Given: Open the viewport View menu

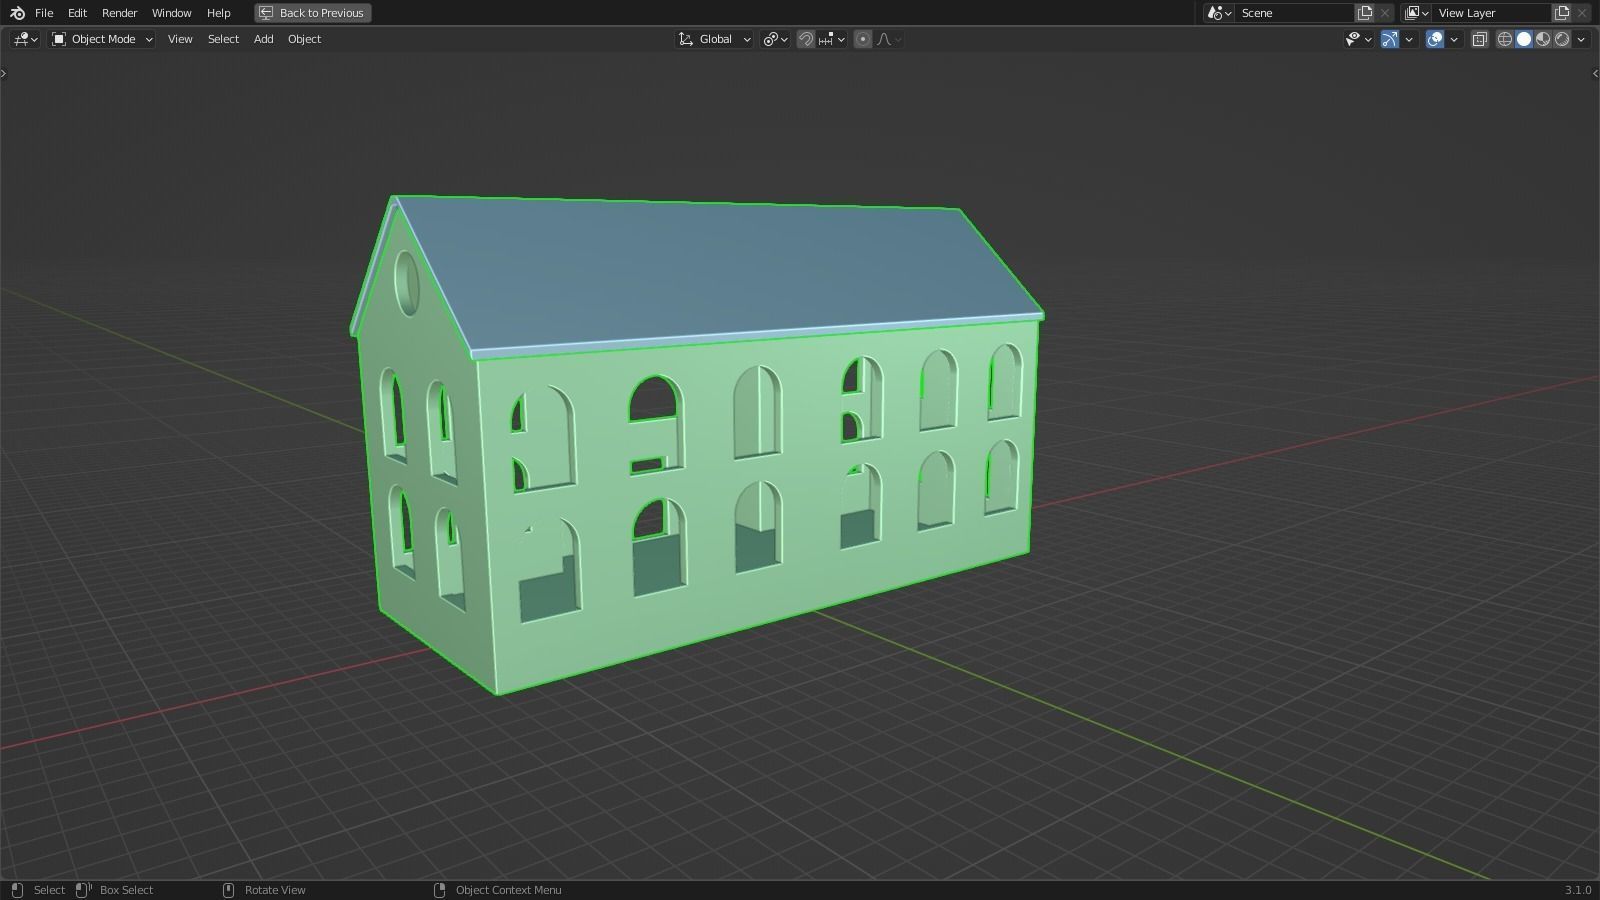Looking at the screenshot, I should pyautogui.click(x=180, y=39).
